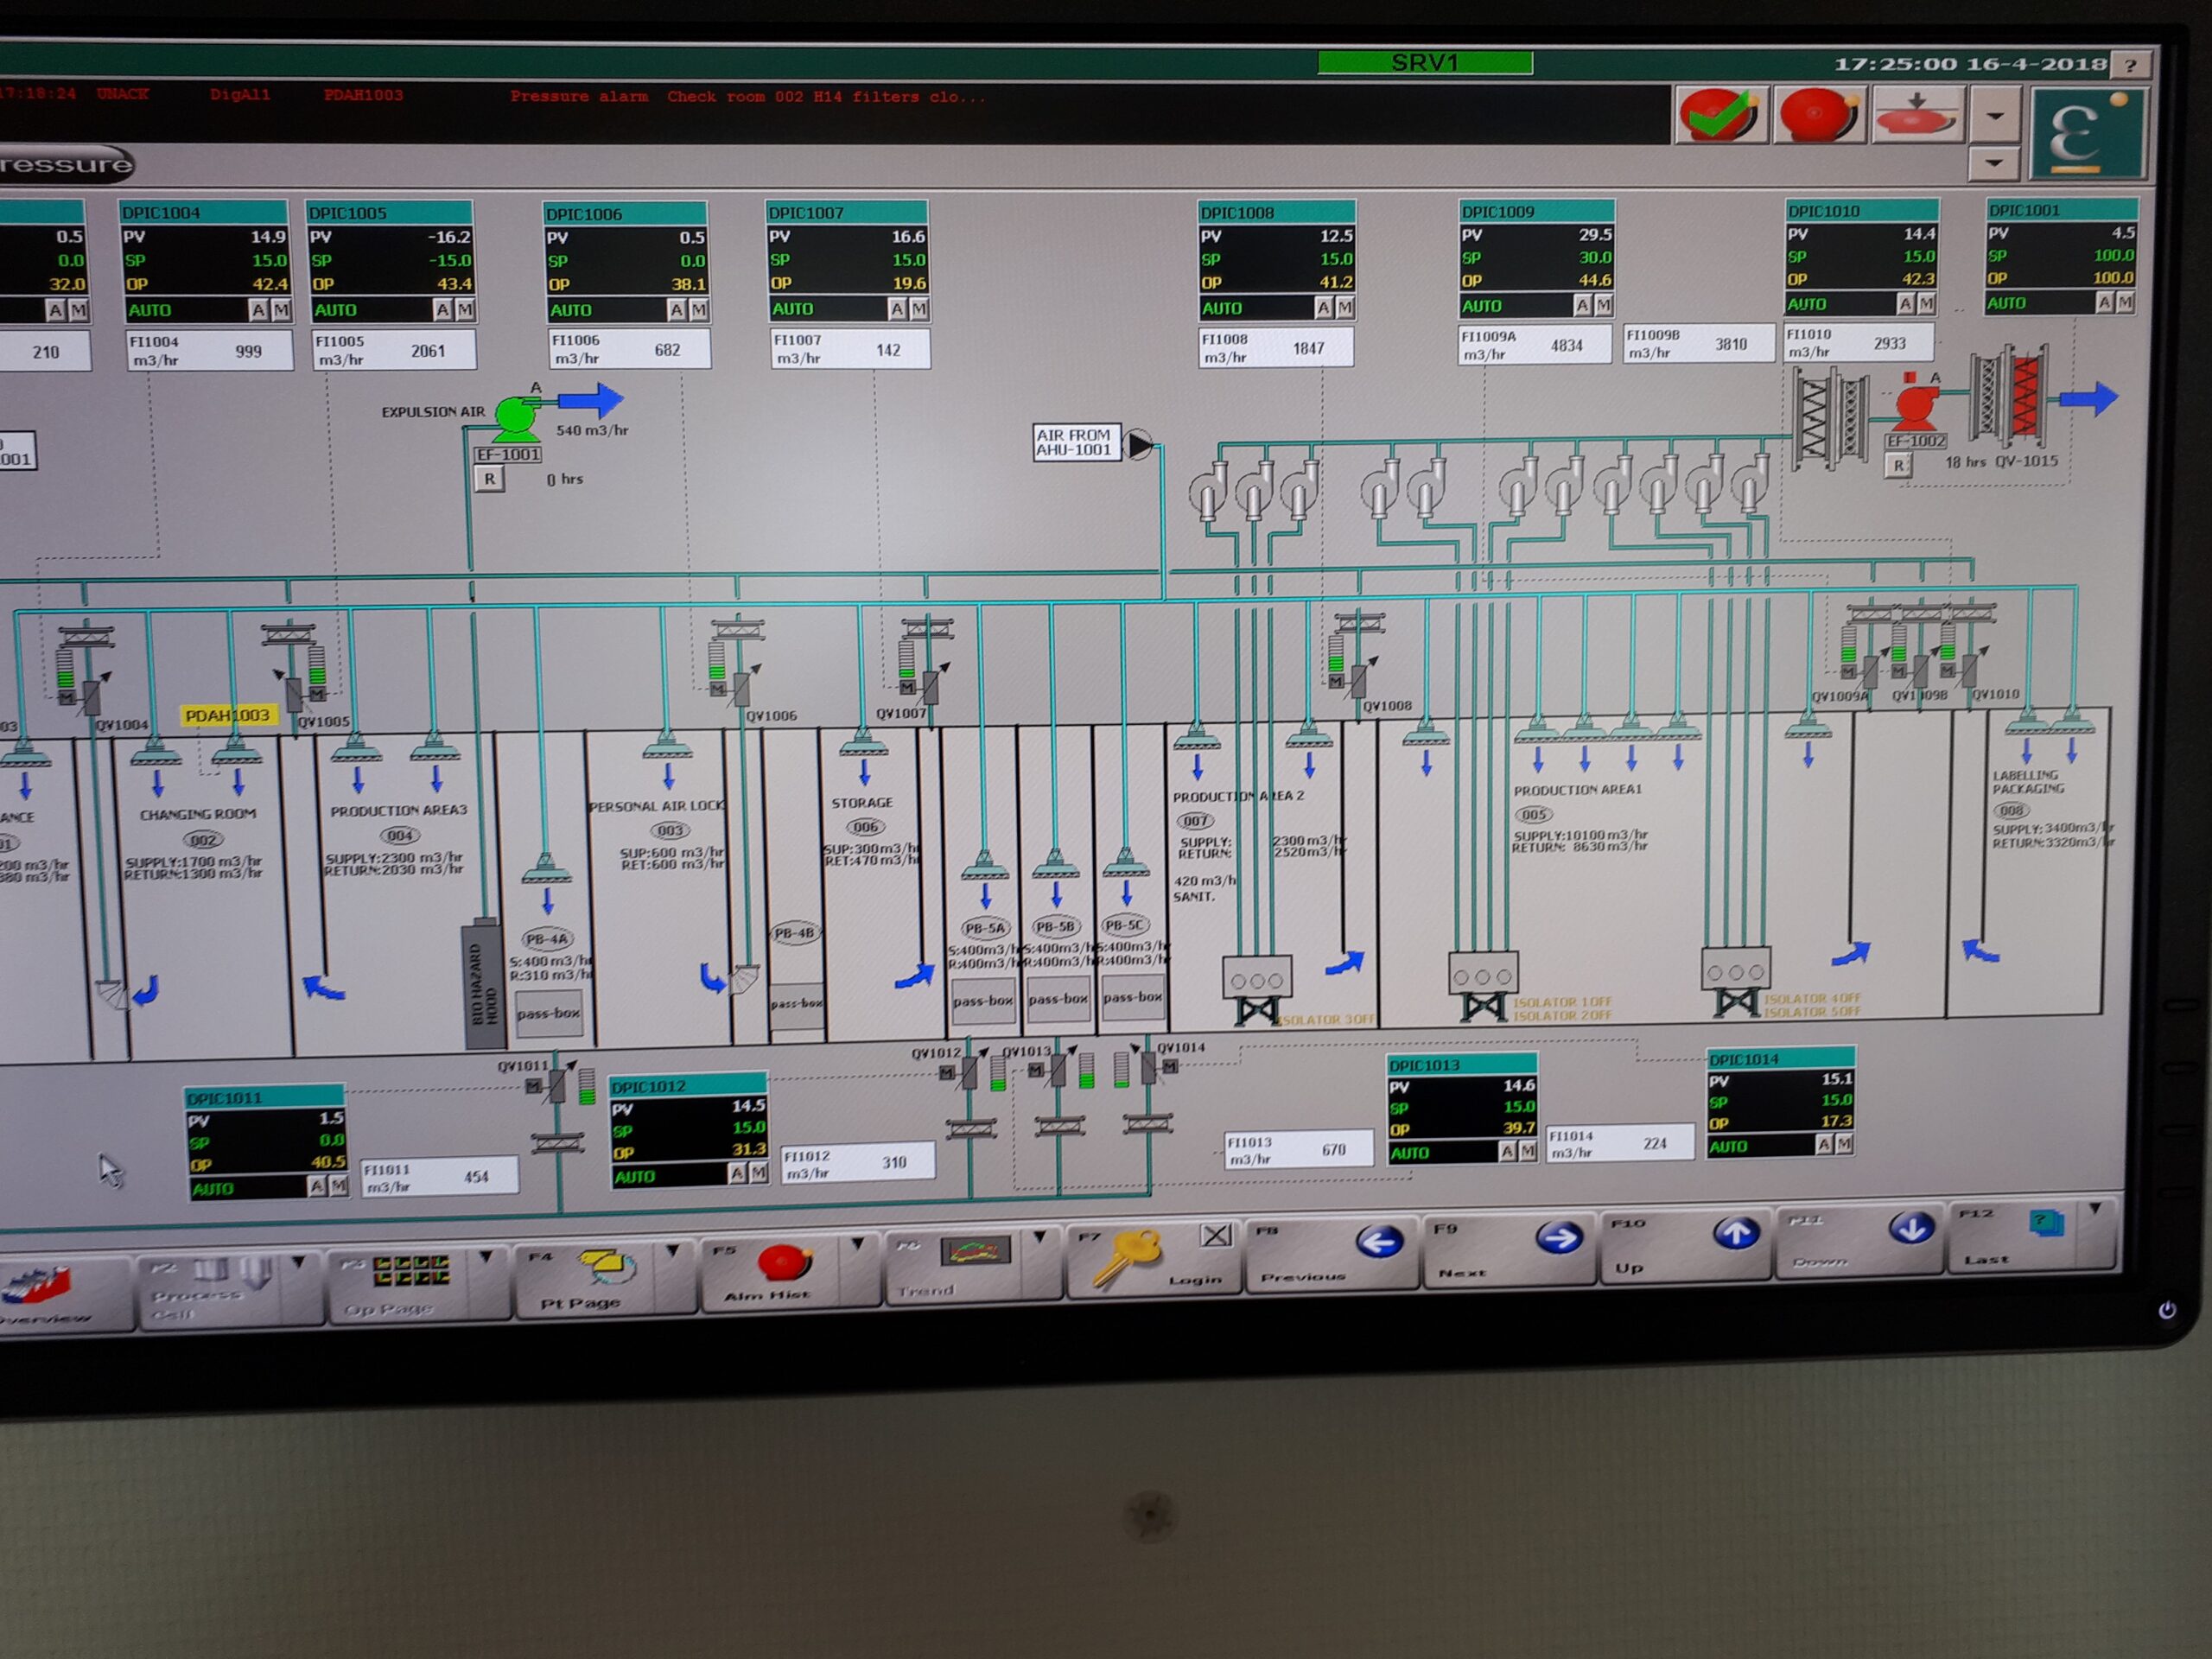Open the upper dropdown arrow beside alarm icons

(x=1994, y=116)
